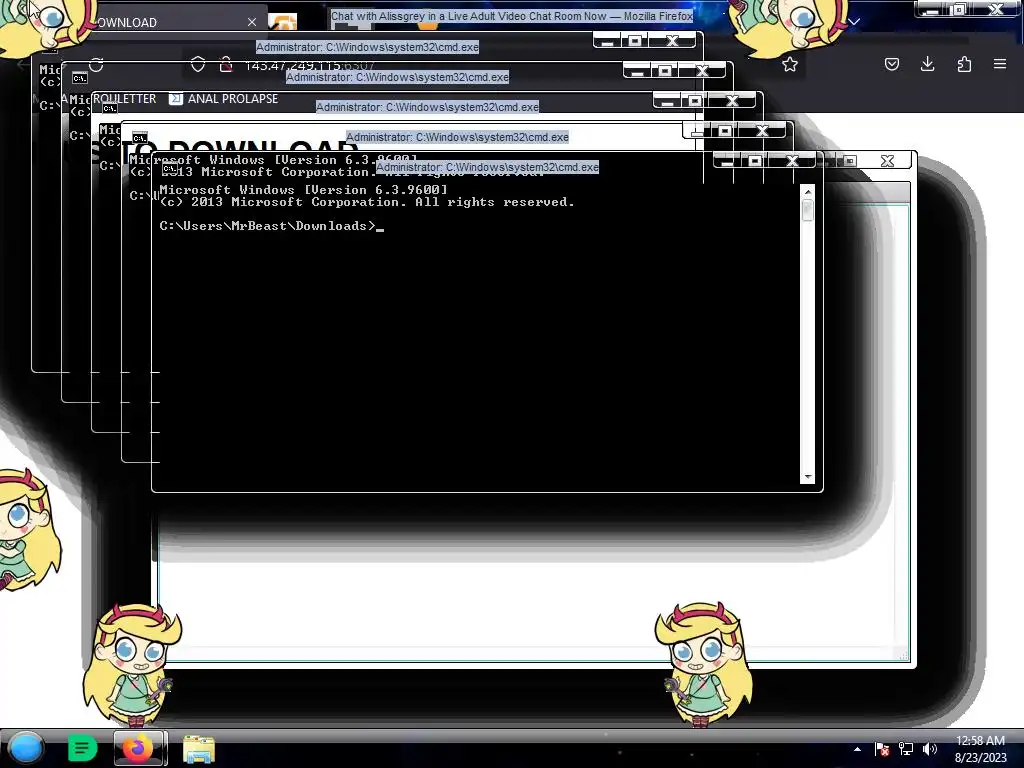
Task: Open network status tray icon
Action: tap(906, 749)
